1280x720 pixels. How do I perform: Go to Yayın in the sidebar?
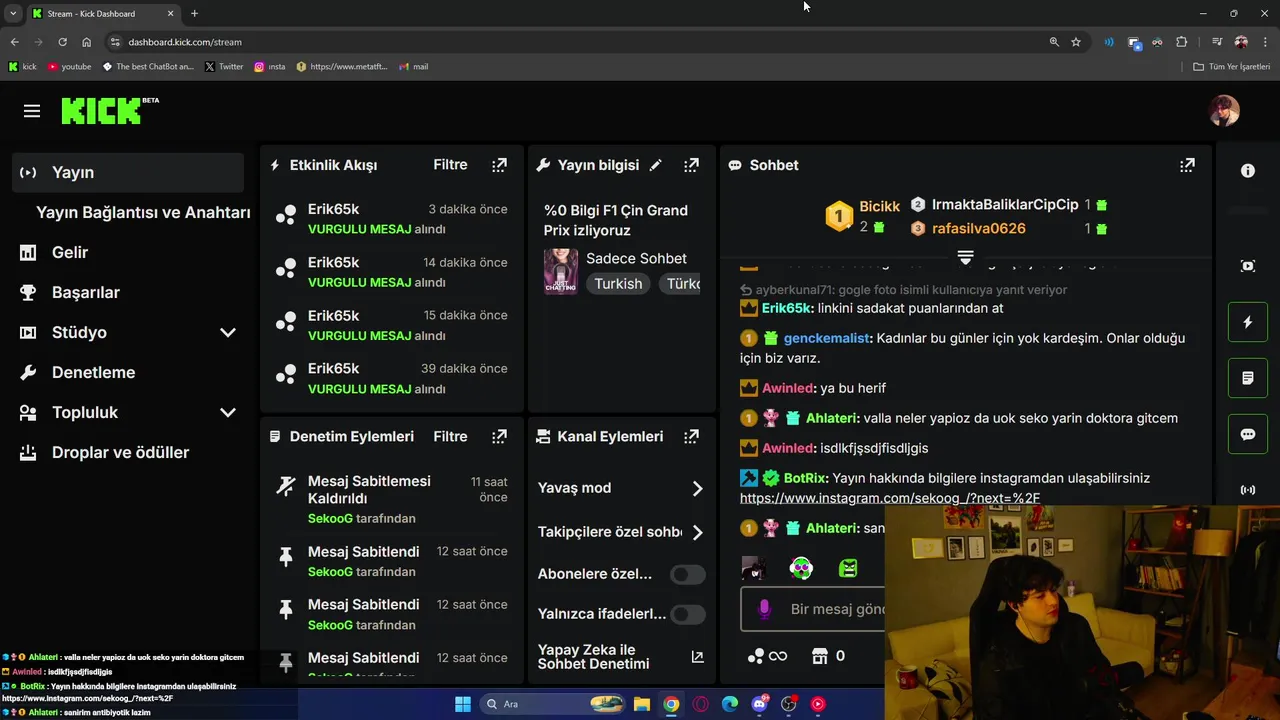128,172
